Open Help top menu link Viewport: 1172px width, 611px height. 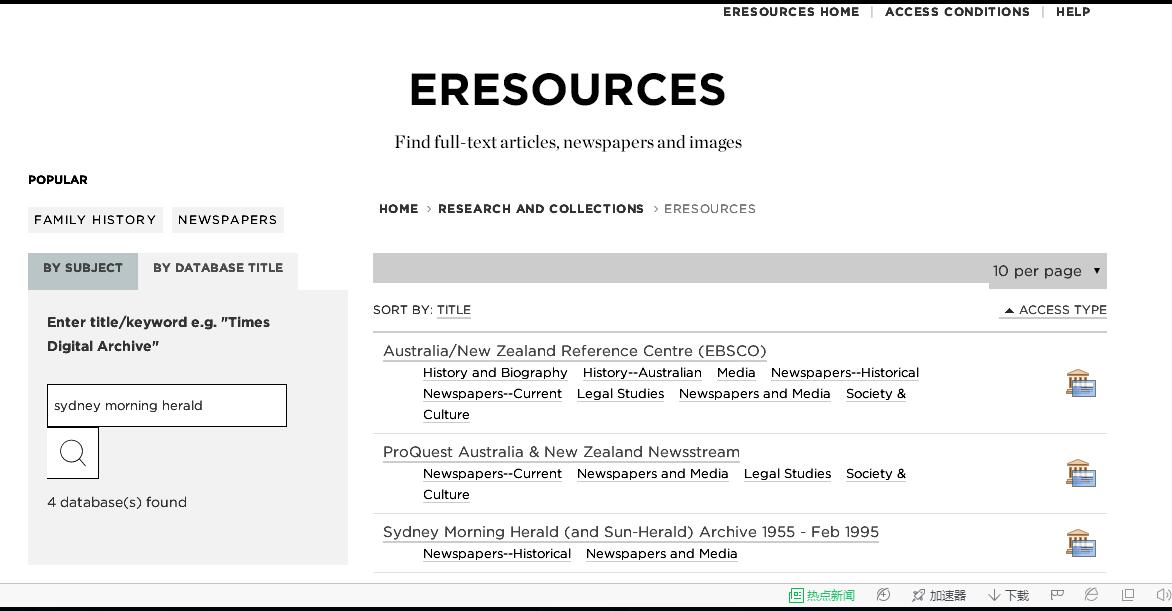click(1073, 12)
